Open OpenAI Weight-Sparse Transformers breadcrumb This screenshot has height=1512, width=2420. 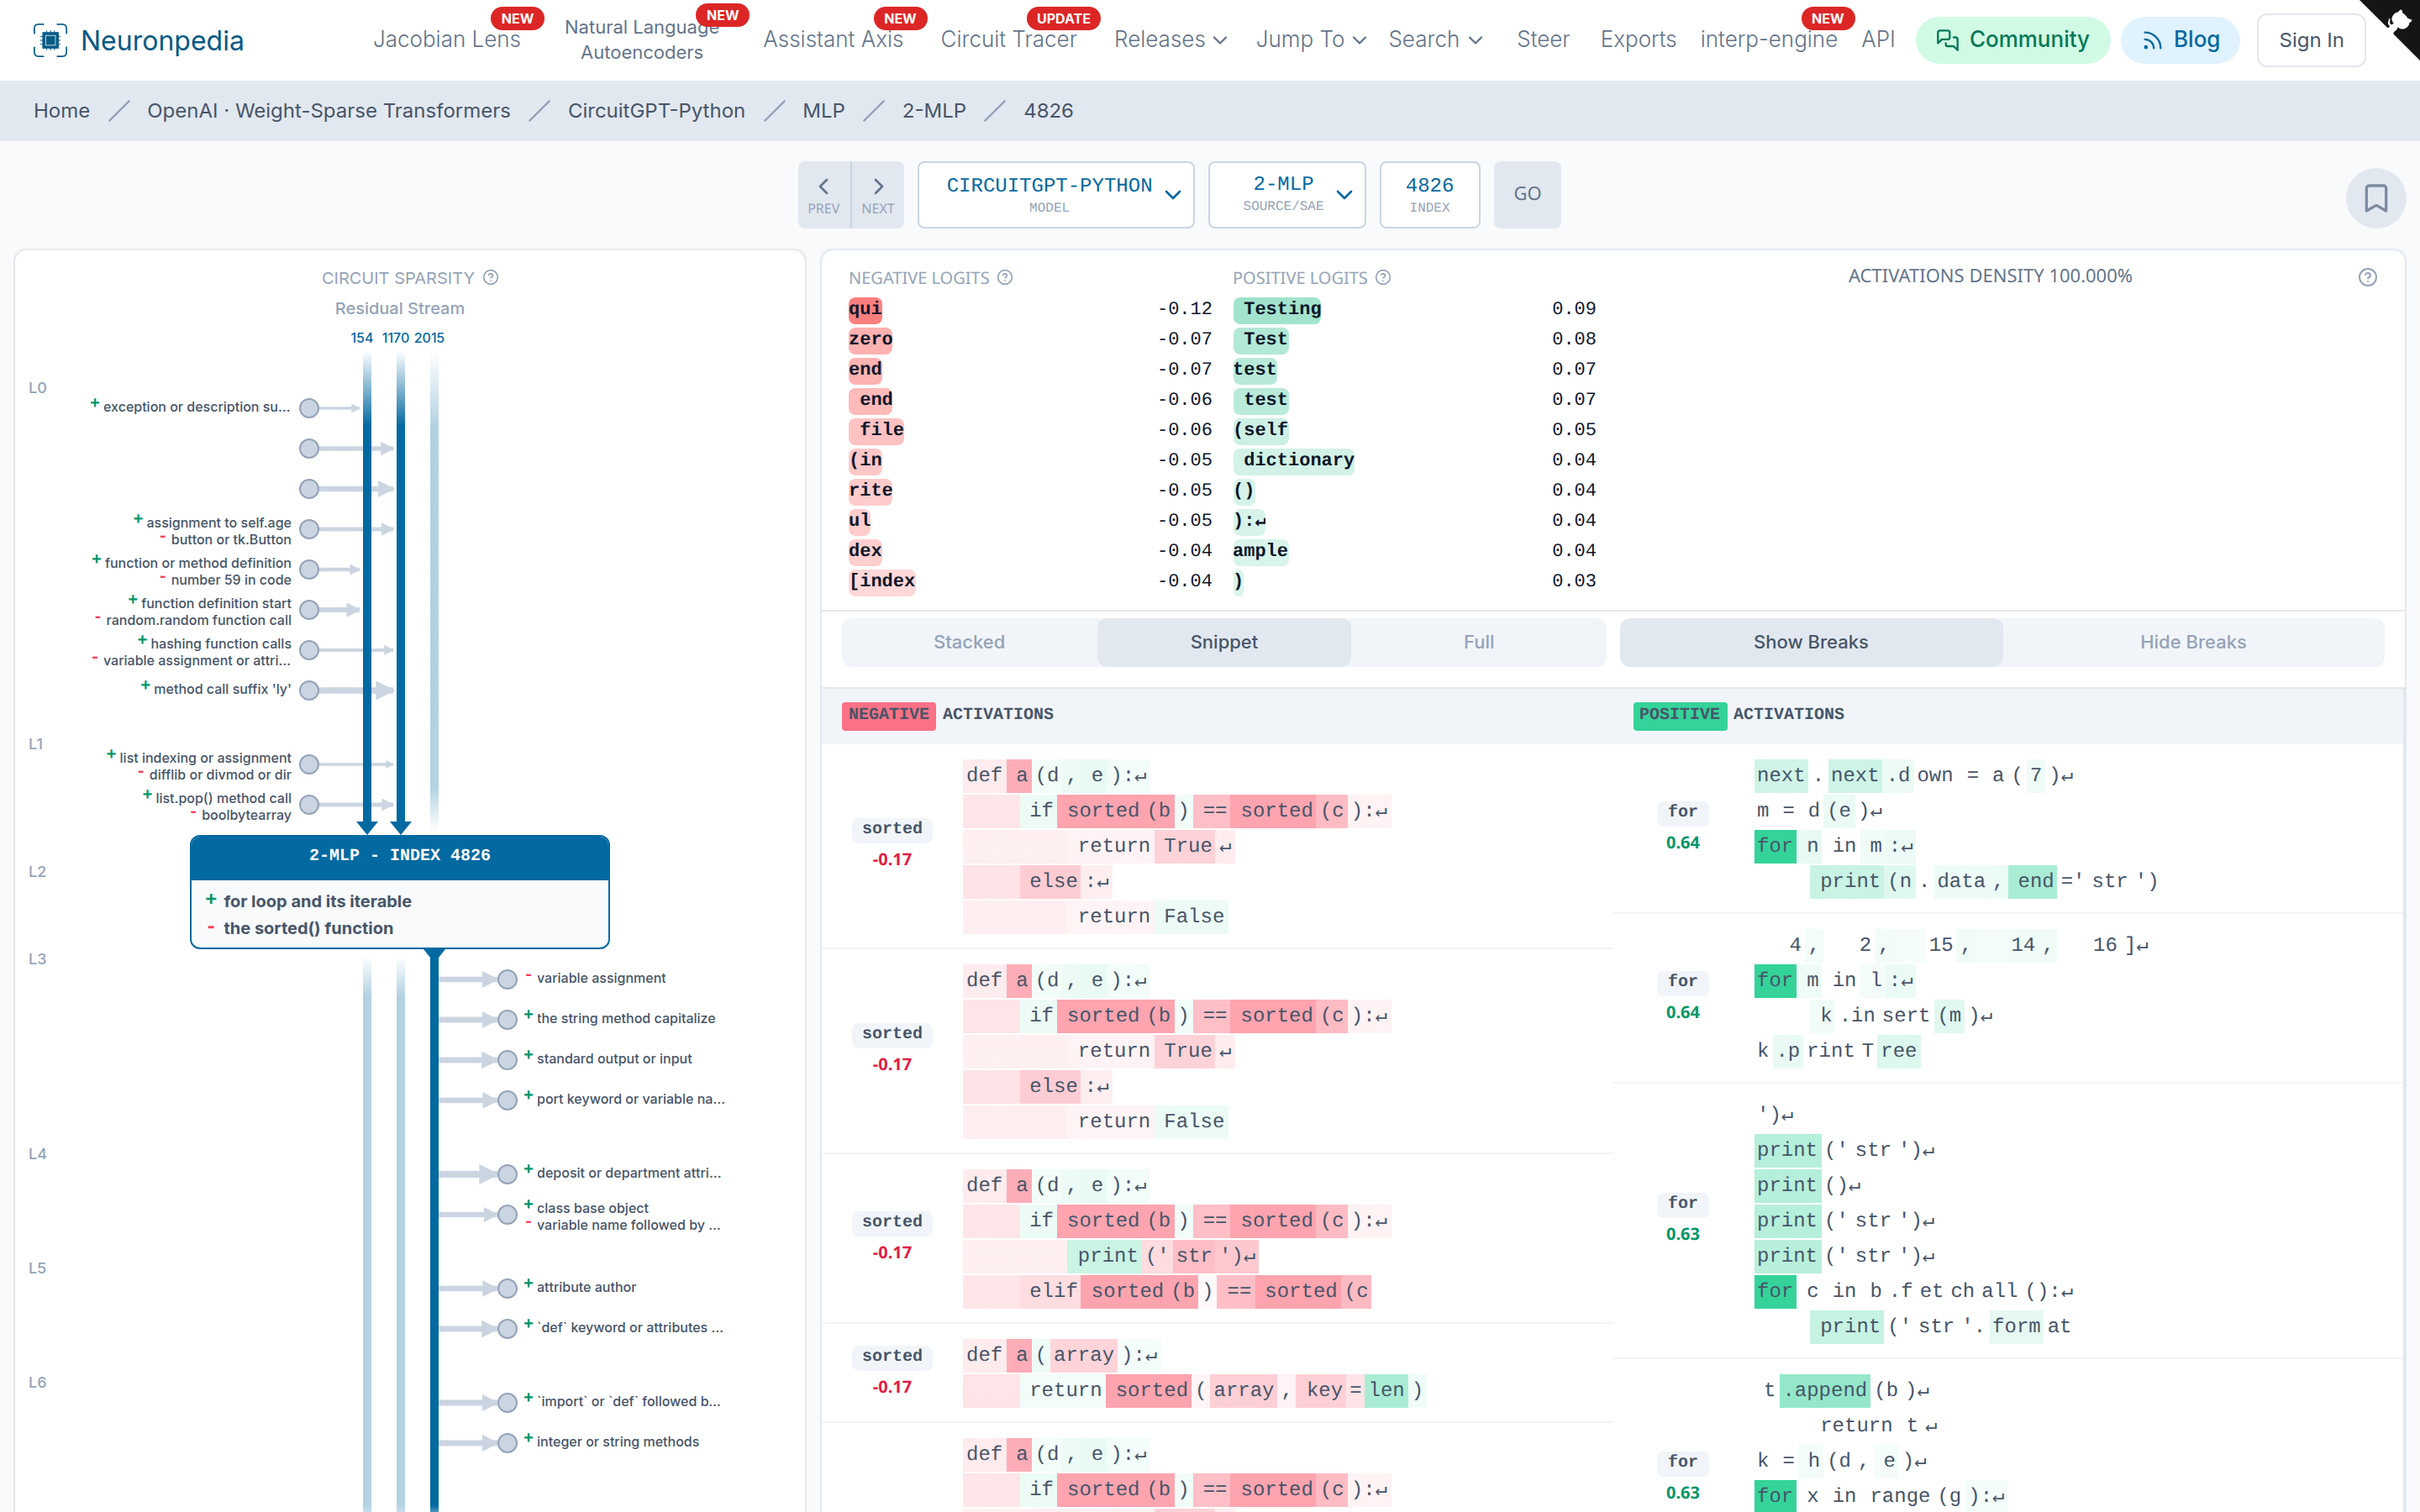point(328,111)
